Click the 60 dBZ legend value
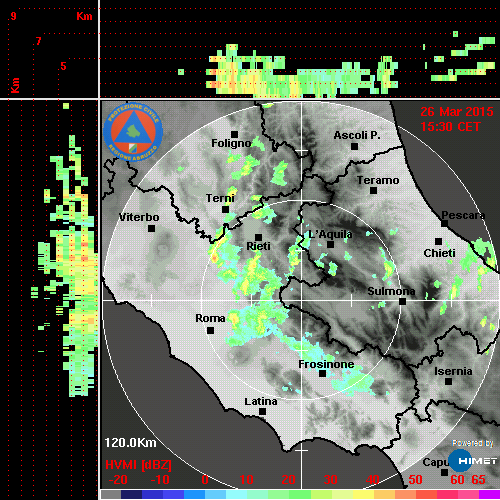The width and height of the screenshot is (500, 500). (457, 480)
